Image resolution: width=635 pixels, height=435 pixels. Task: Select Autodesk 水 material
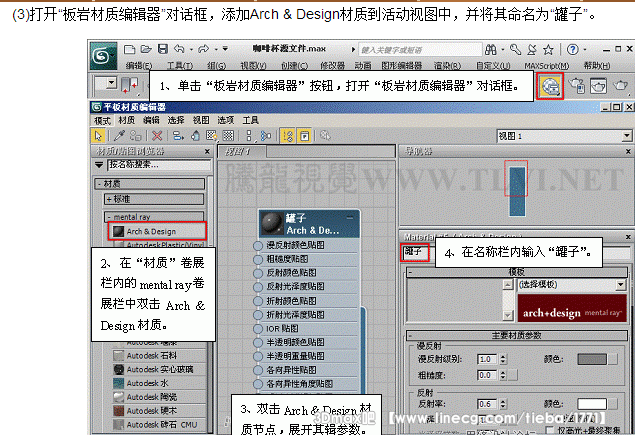coord(159,383)
